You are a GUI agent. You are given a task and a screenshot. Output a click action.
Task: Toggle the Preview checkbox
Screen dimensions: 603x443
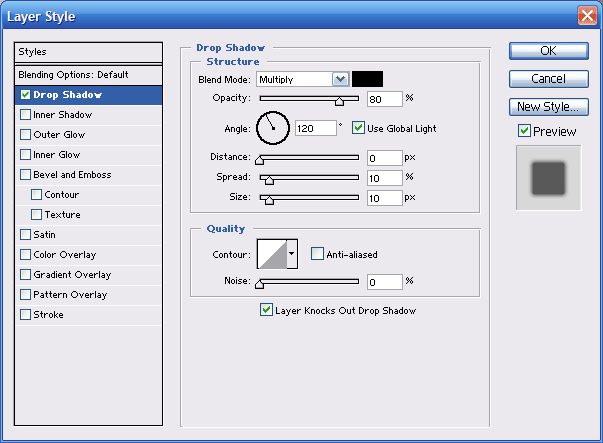pos(524,131)
